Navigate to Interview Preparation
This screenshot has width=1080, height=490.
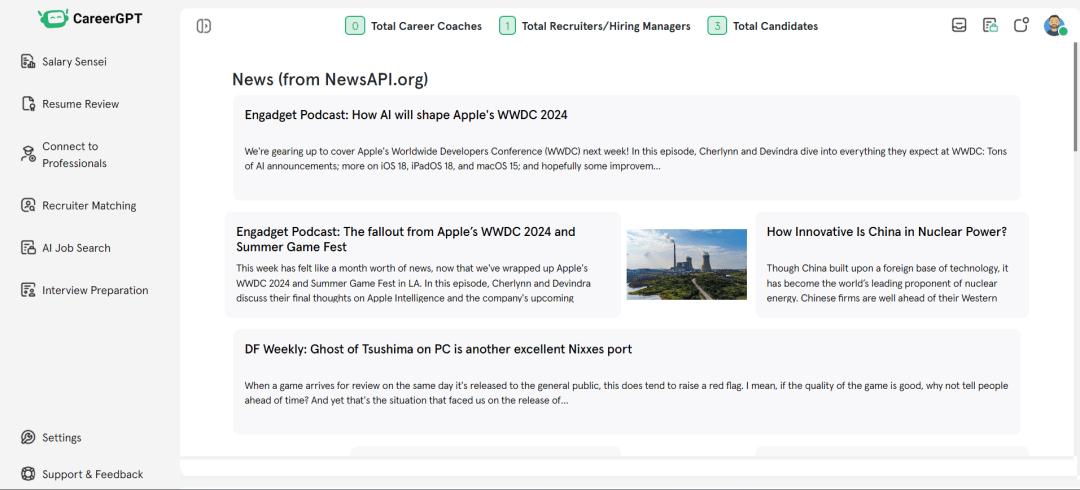point(95,290)
